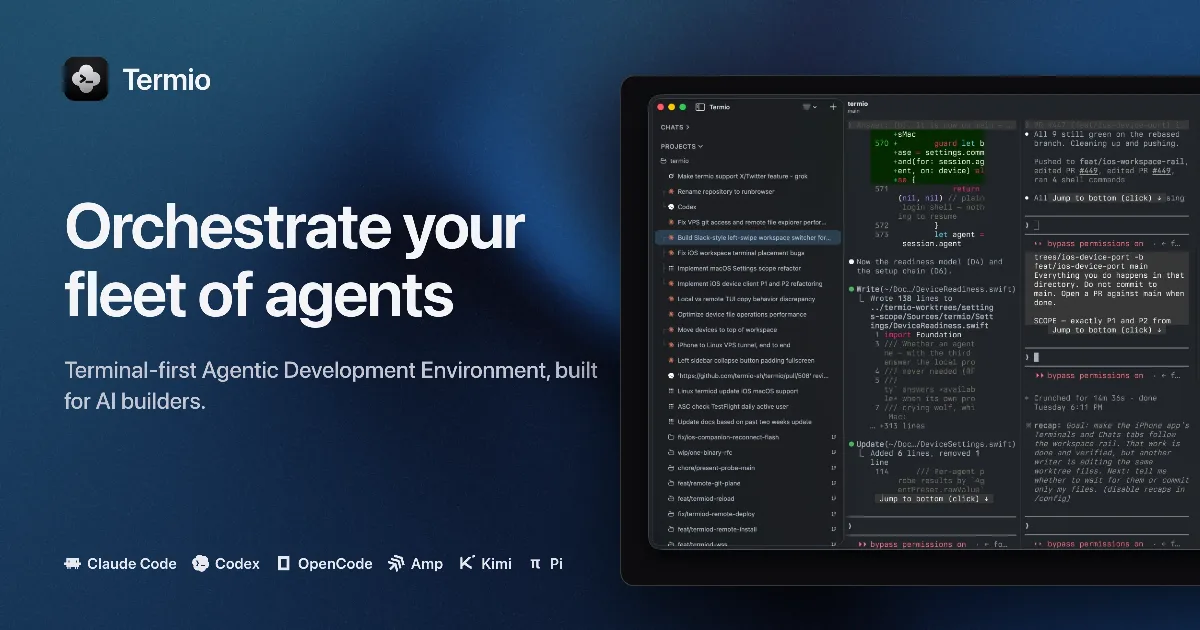Open branch action icon for fix/ios-companion-reconnect-flash
This screenshot has height=630, width=1200.
click(x=833, y=437)
